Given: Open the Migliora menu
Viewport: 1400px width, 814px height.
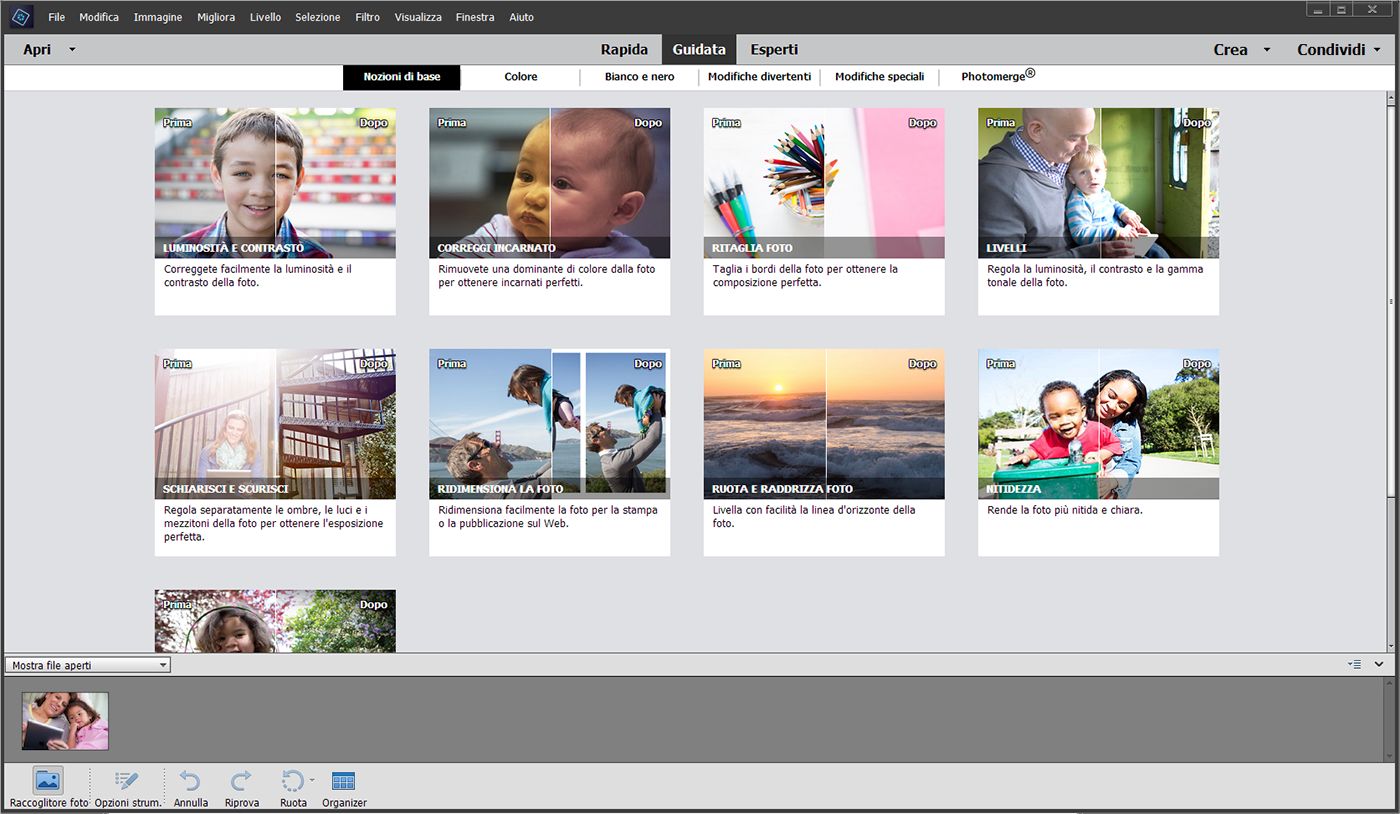Looking at the screenshot, I should tap(216, 17).
